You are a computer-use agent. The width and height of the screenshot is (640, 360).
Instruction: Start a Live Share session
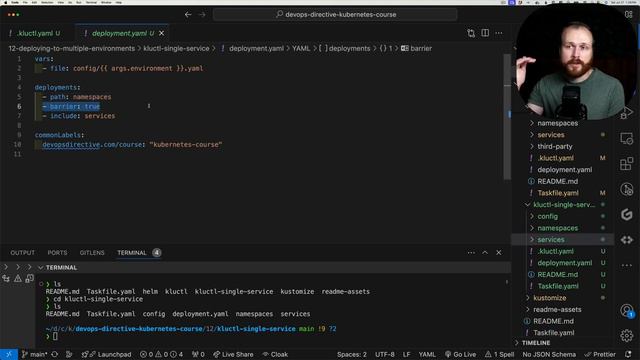point(233,354)
